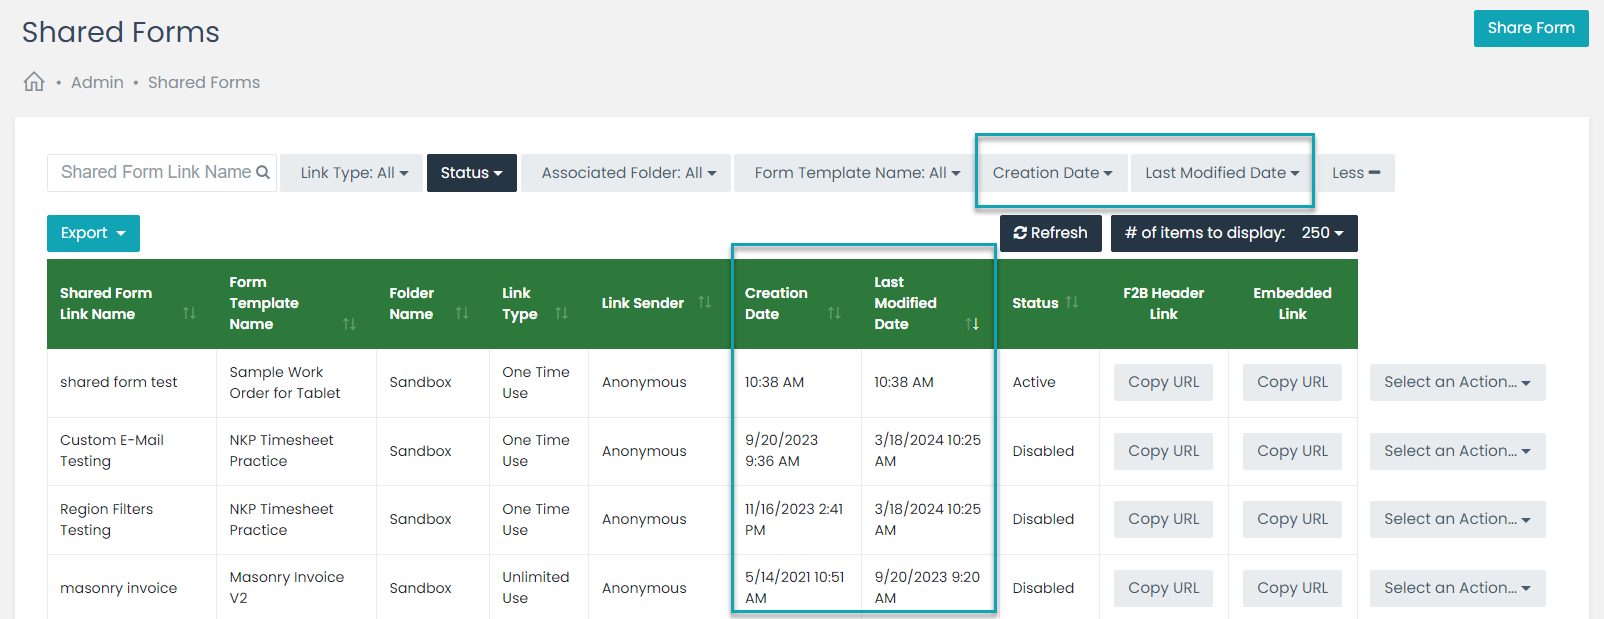Screen dimensions: 1604x619
Task: Open the Export dropdown menu
Action: 93,233
